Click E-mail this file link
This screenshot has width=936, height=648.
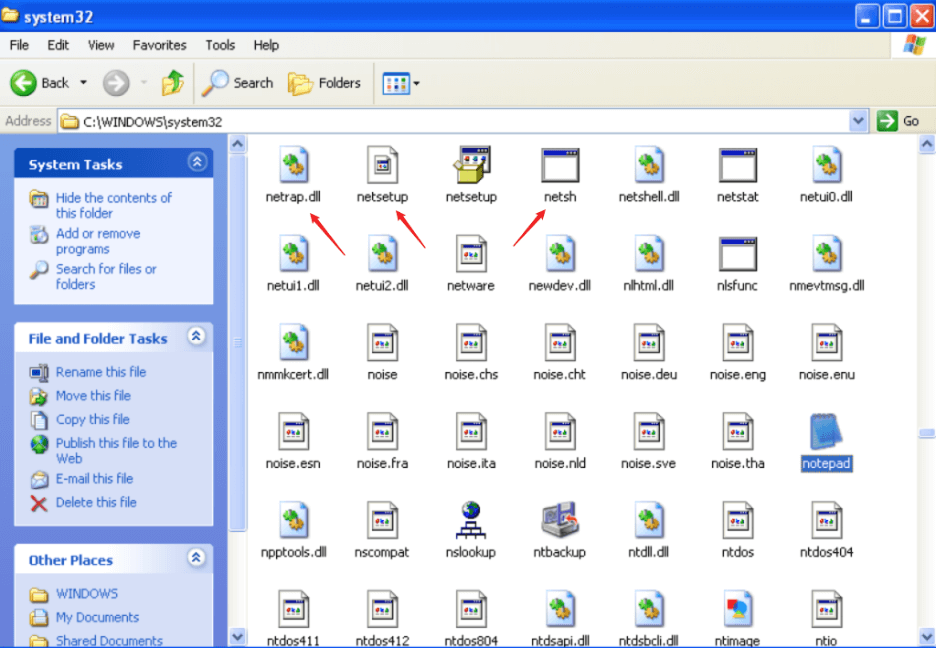click(x=94, y=479)
